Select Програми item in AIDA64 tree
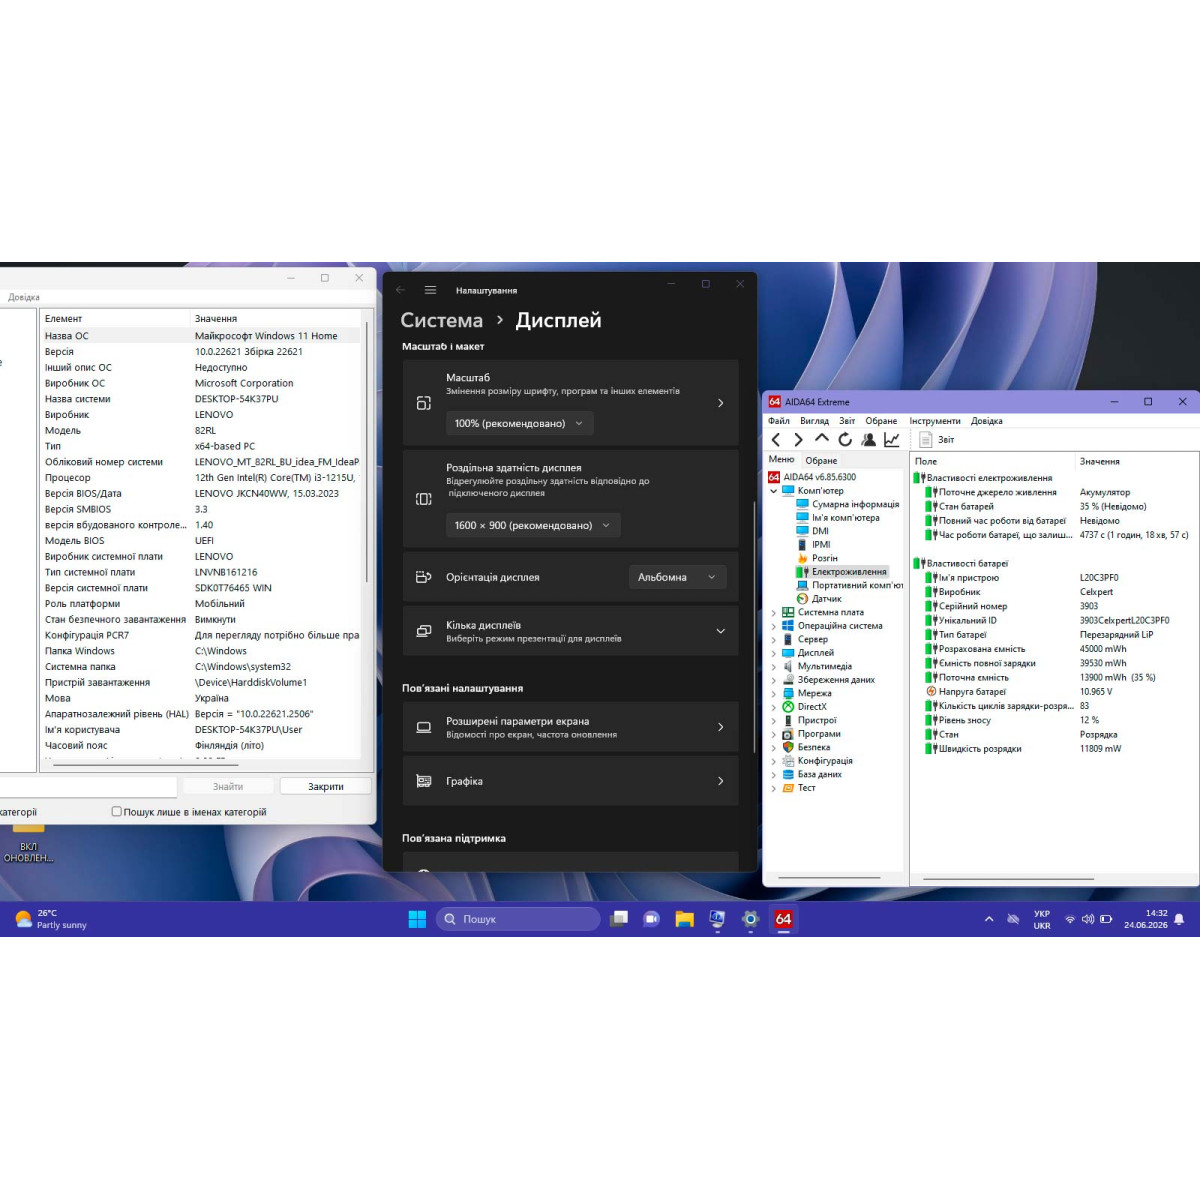This screenshot has height=1200, width=1200. click(x=811, y=734)
